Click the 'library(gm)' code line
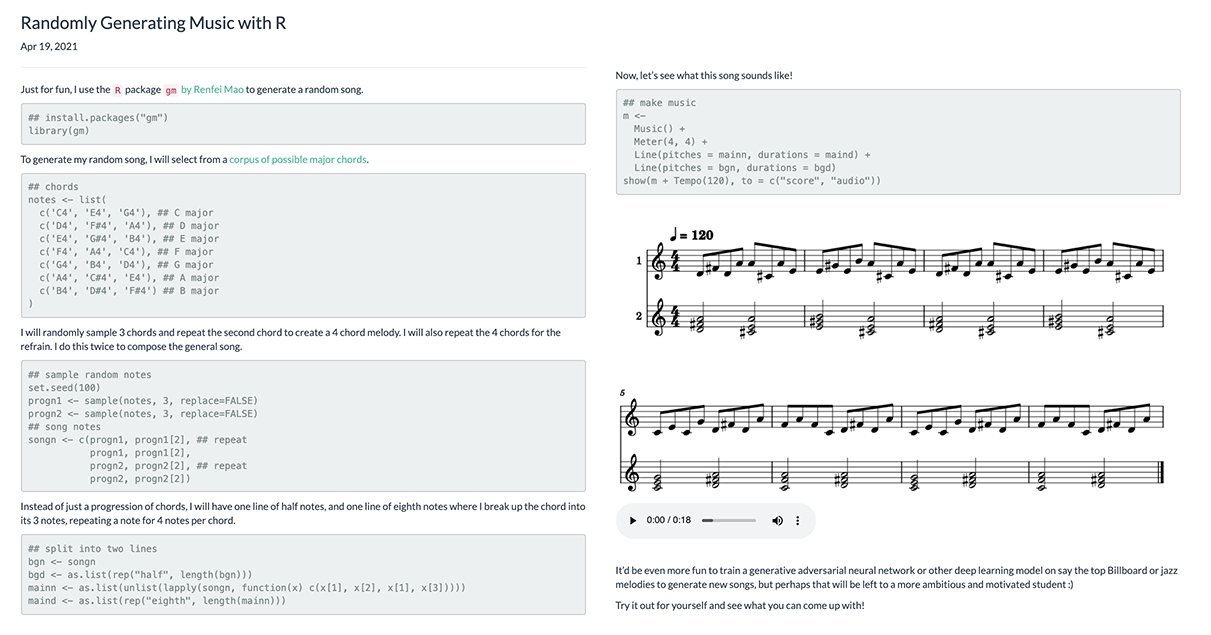This screenshot has width=1211, height=635. tap(59, 130)
